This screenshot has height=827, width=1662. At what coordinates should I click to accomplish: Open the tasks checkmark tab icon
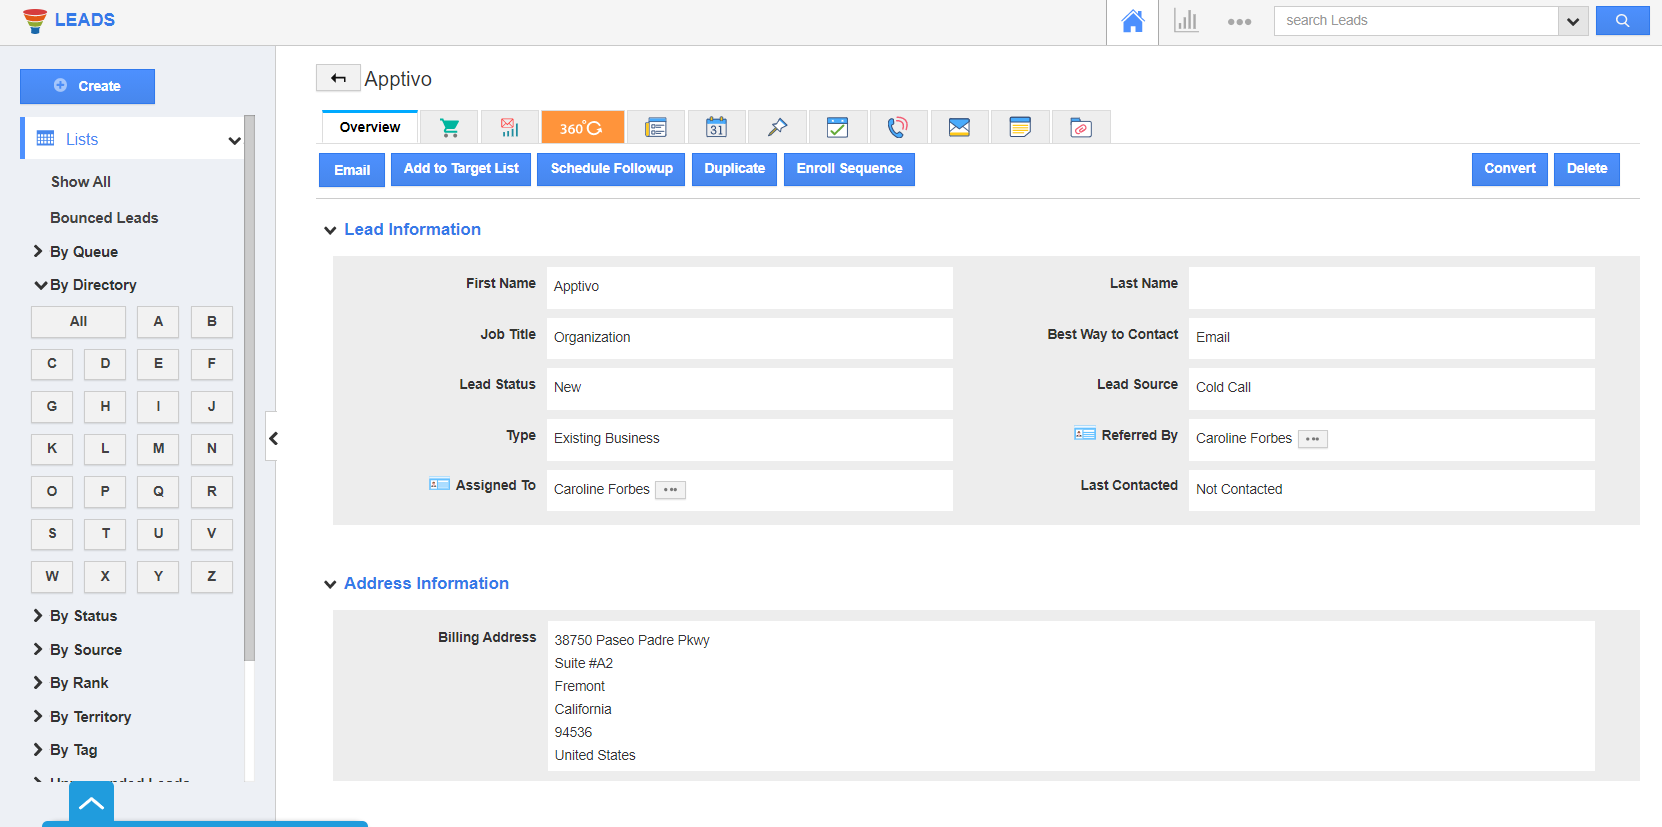click(838, 128)
